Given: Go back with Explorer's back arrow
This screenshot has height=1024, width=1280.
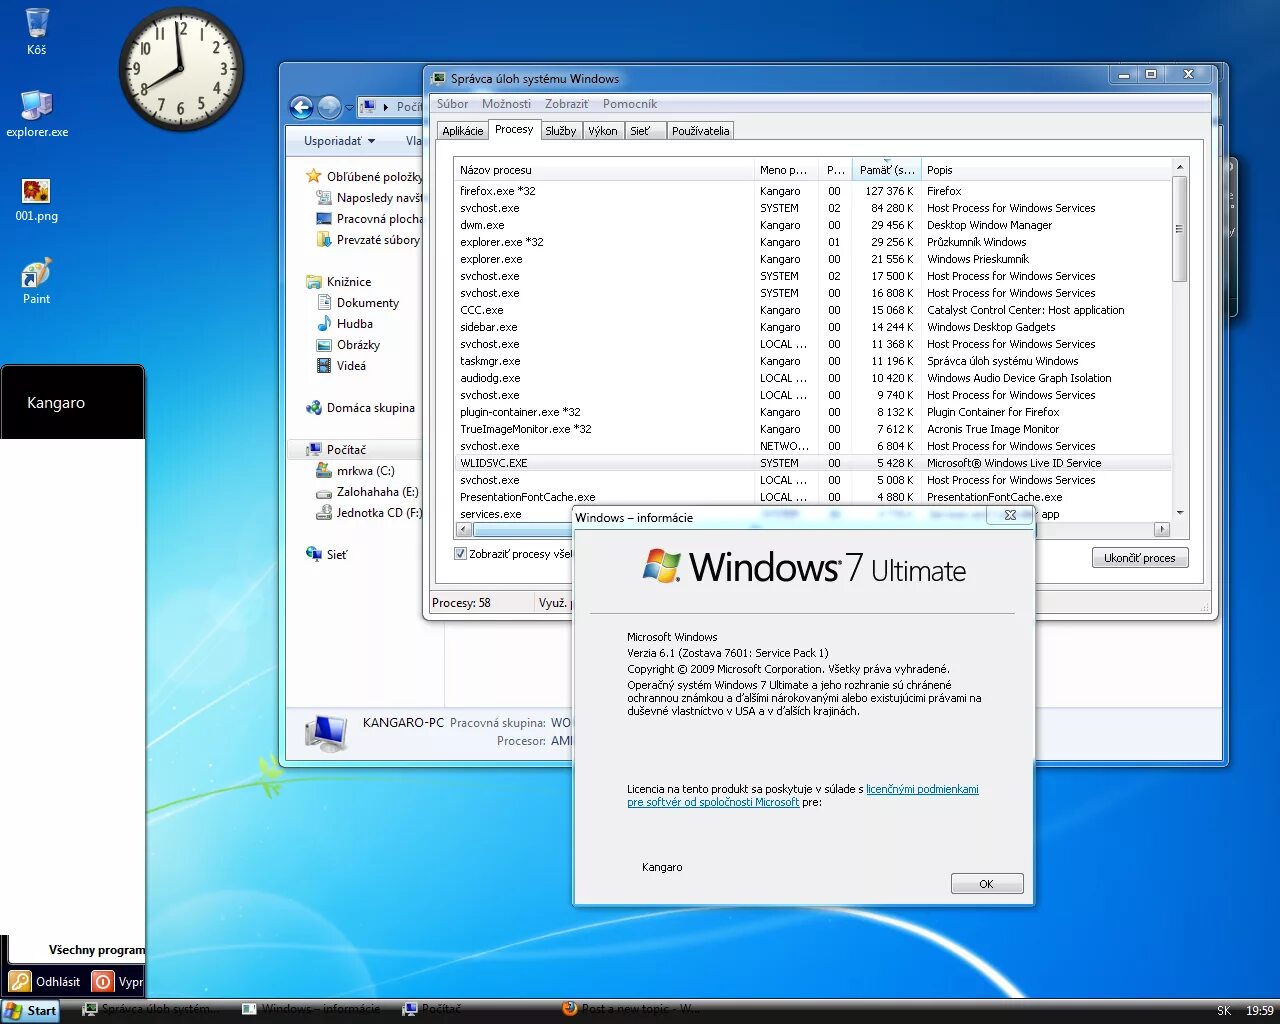Looking at the screenshot, I should [301, 107].
